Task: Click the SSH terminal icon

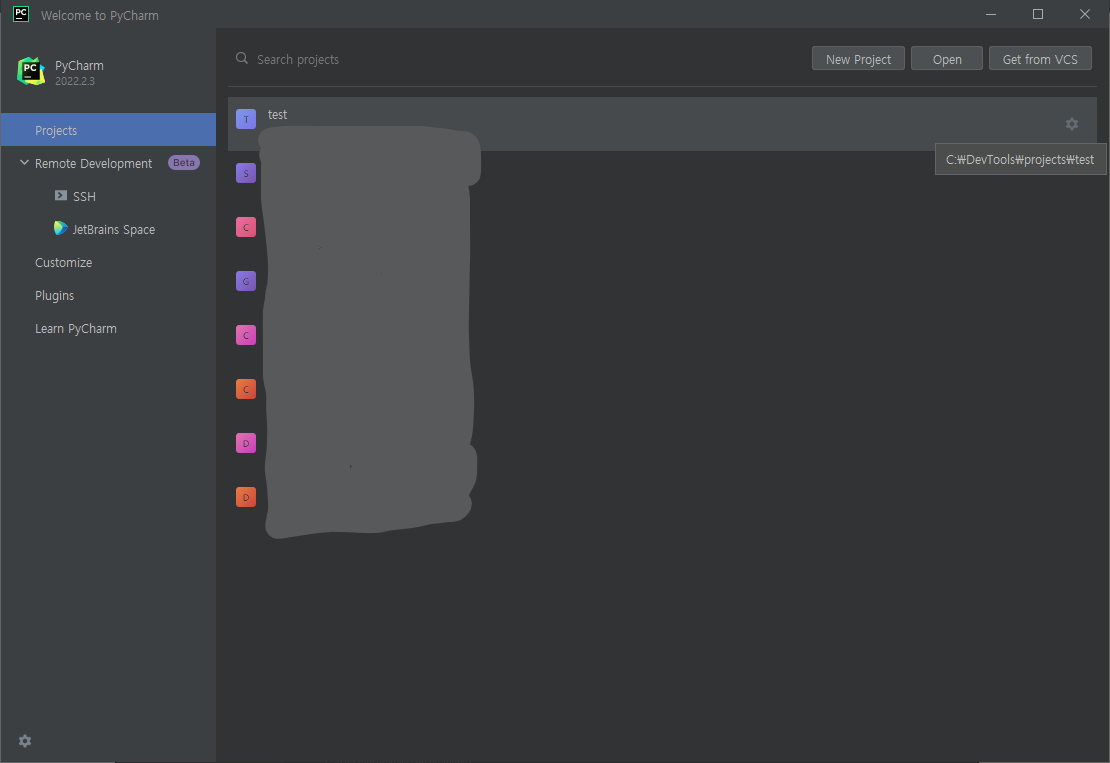Action: [61, 195]
